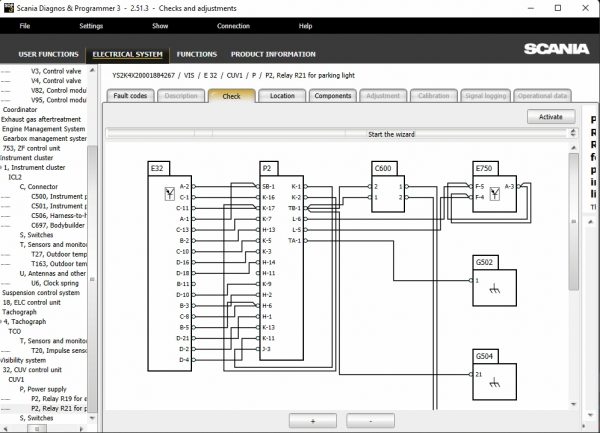Open the Connection menu
Screen dimensions: 600x433
[x=233, y=25]
